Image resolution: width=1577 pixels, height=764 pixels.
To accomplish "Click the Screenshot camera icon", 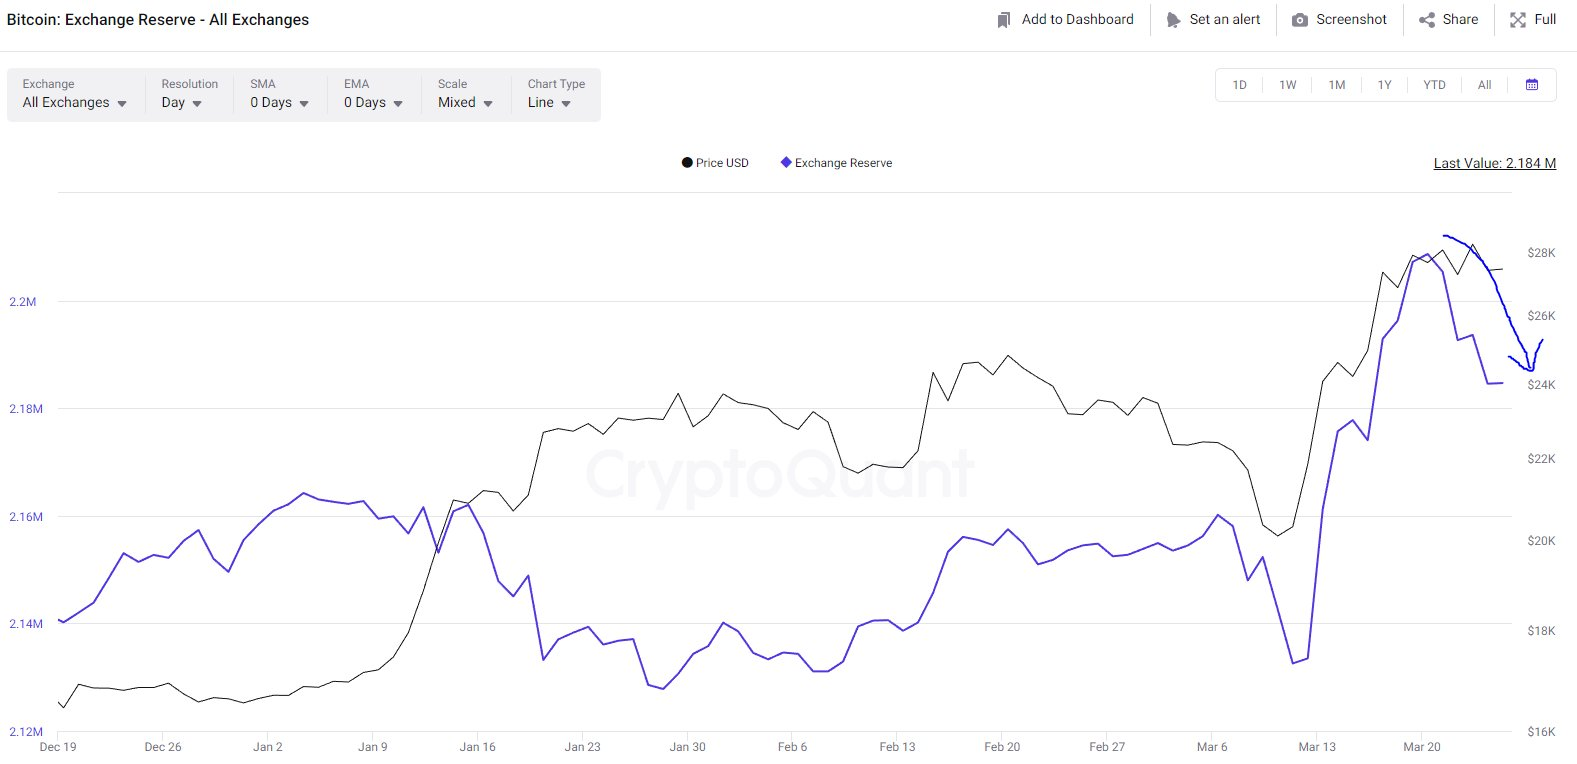I will [x=1300, y=20].
